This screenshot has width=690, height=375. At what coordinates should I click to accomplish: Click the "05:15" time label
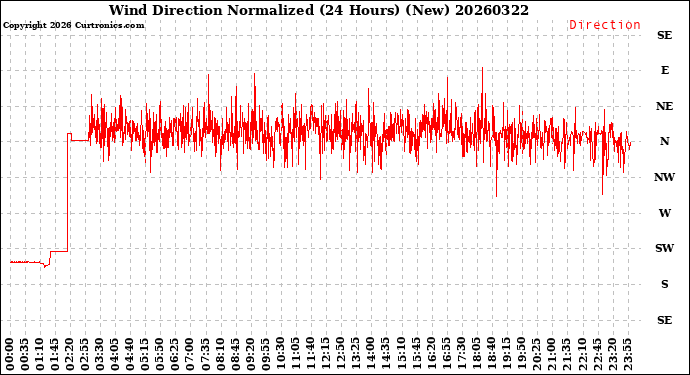tap(146, 354)
